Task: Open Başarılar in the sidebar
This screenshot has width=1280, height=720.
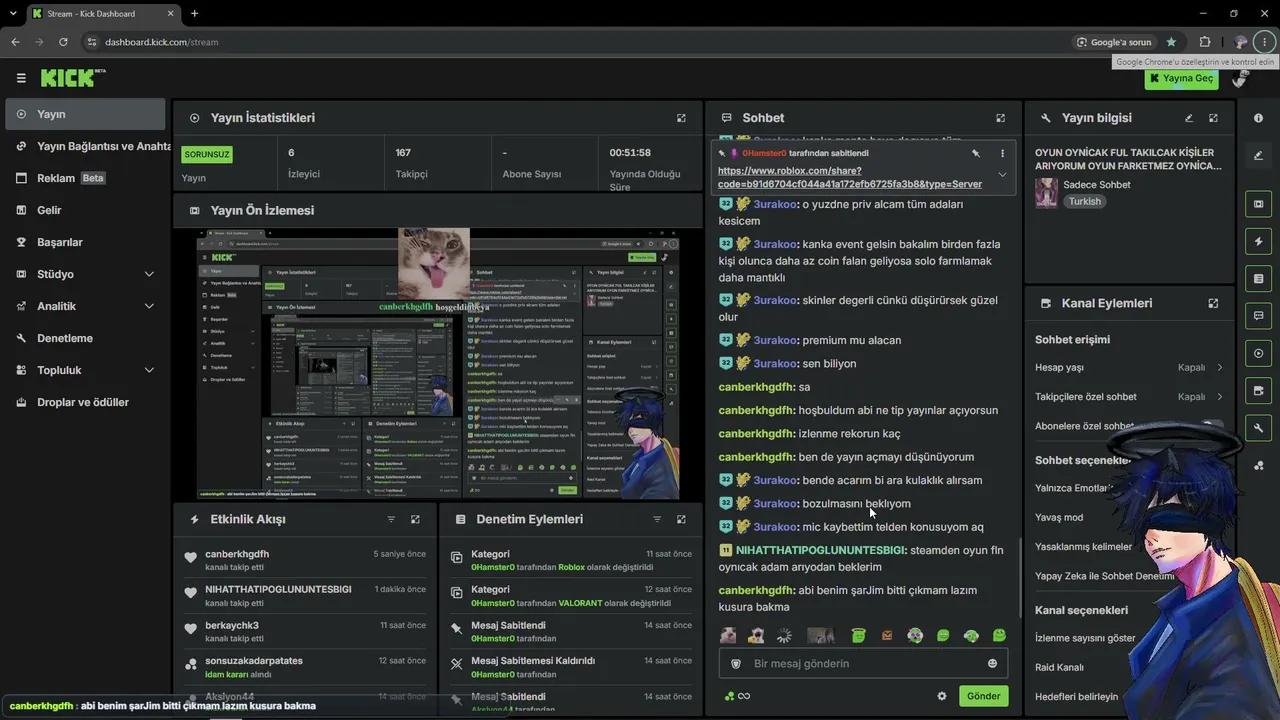Action: (x=85, y=242)
